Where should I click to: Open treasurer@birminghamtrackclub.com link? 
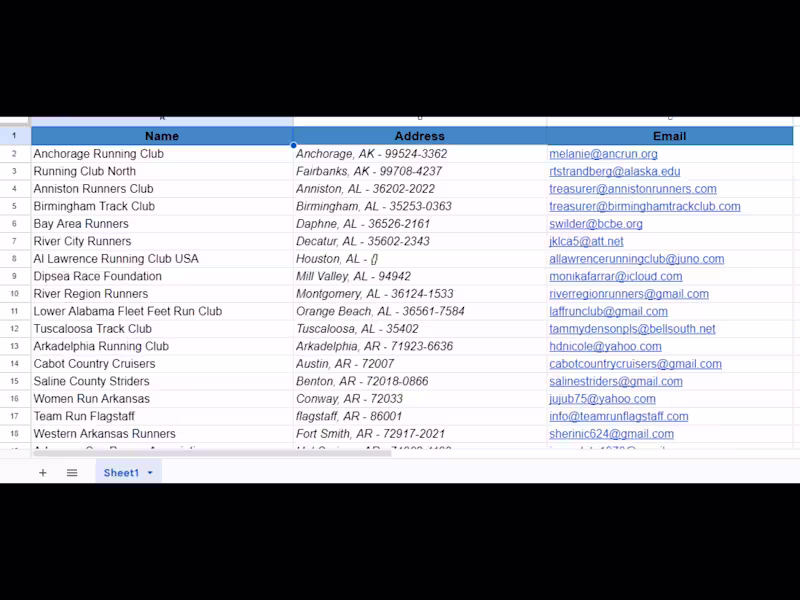click(644, 207)
